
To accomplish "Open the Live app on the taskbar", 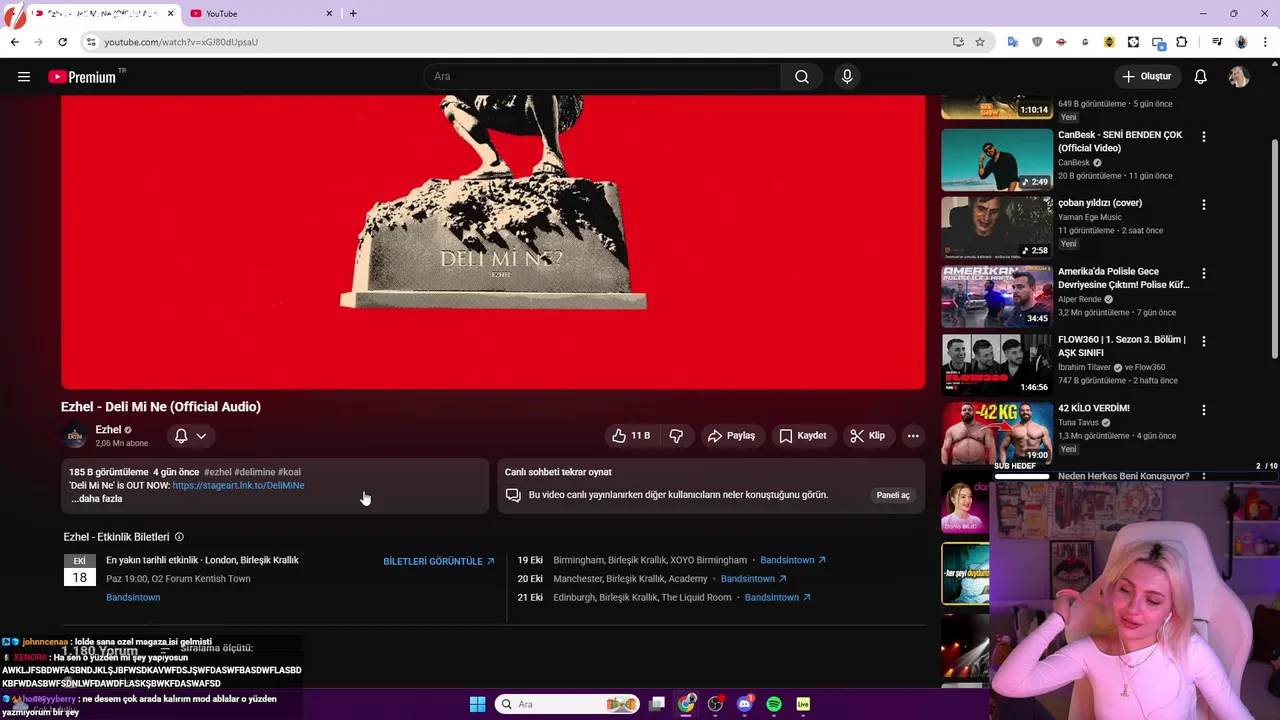I will (x=803, y=704).
